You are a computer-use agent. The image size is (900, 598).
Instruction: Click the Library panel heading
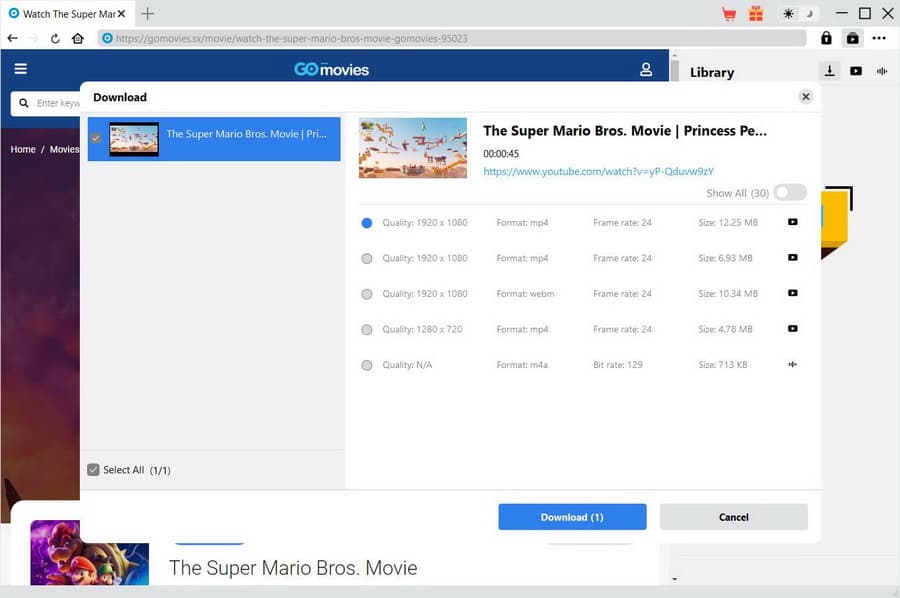(712, 72)
